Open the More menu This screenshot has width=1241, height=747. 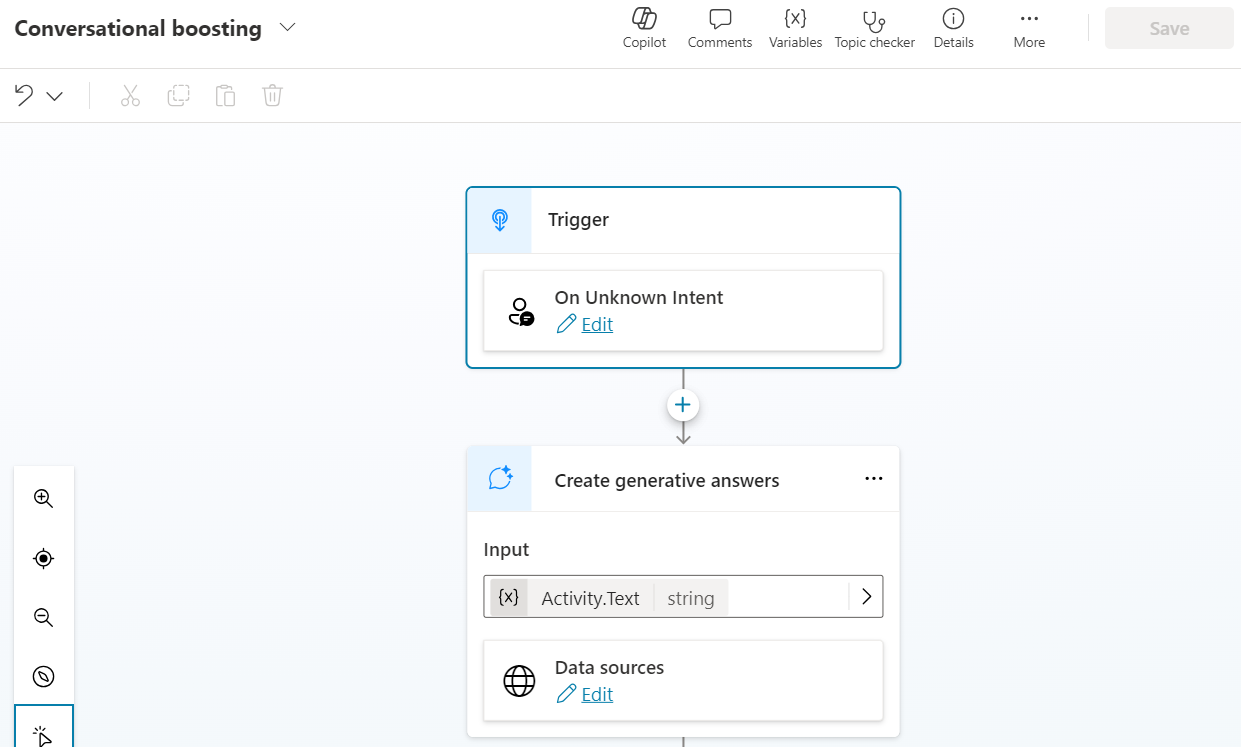coord(1028,28)
